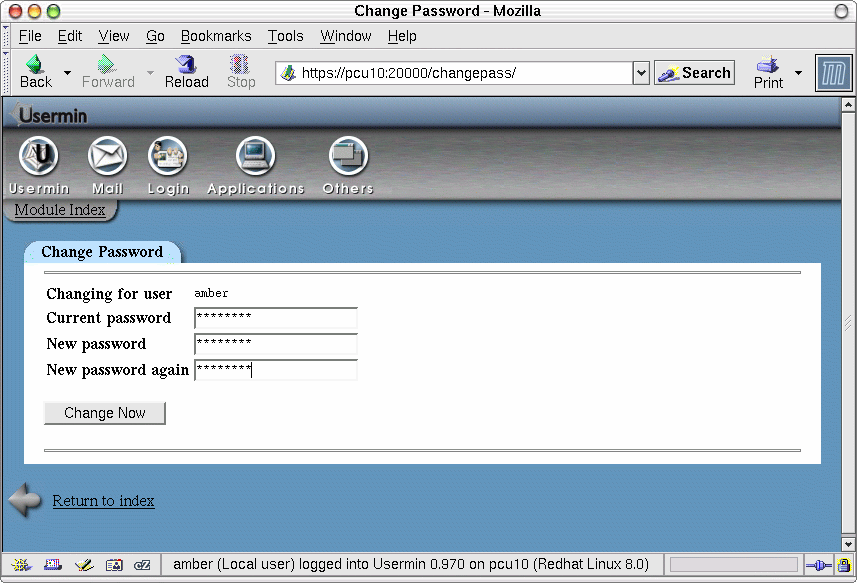The height and width of the screenshot is (583, 857).
Task: Click the Mozilla throbber logo
Action: pyautogui.click(x=833, y=73)
